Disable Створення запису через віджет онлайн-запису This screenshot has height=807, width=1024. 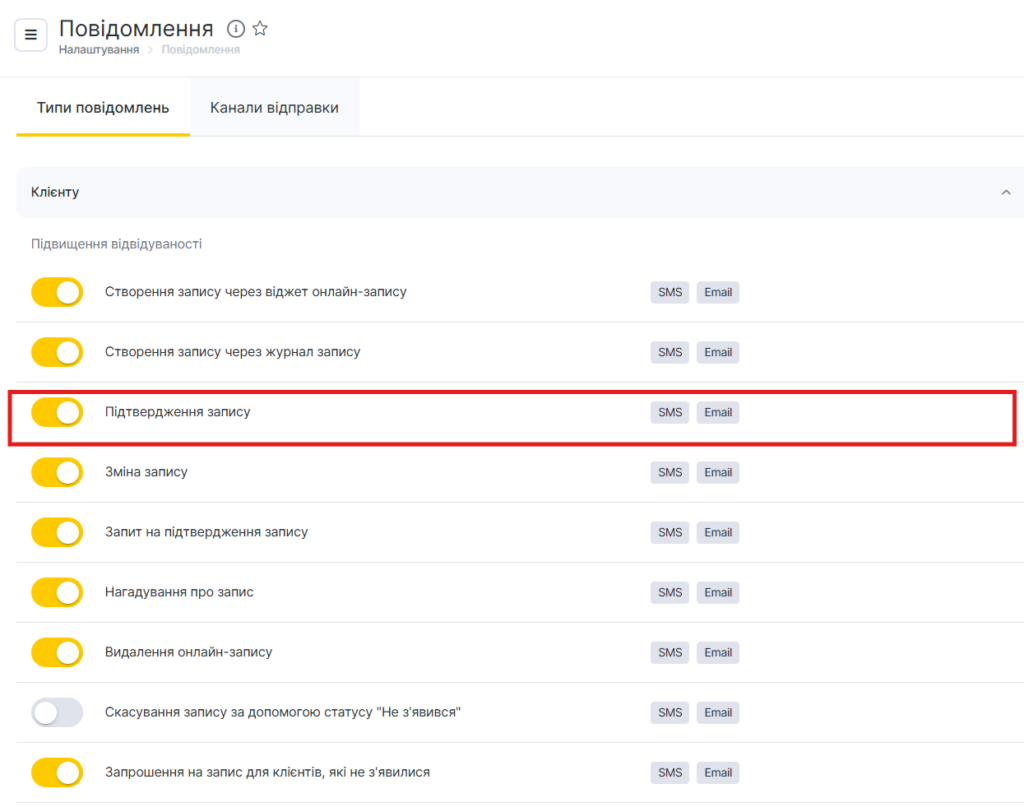coord(57,292)
